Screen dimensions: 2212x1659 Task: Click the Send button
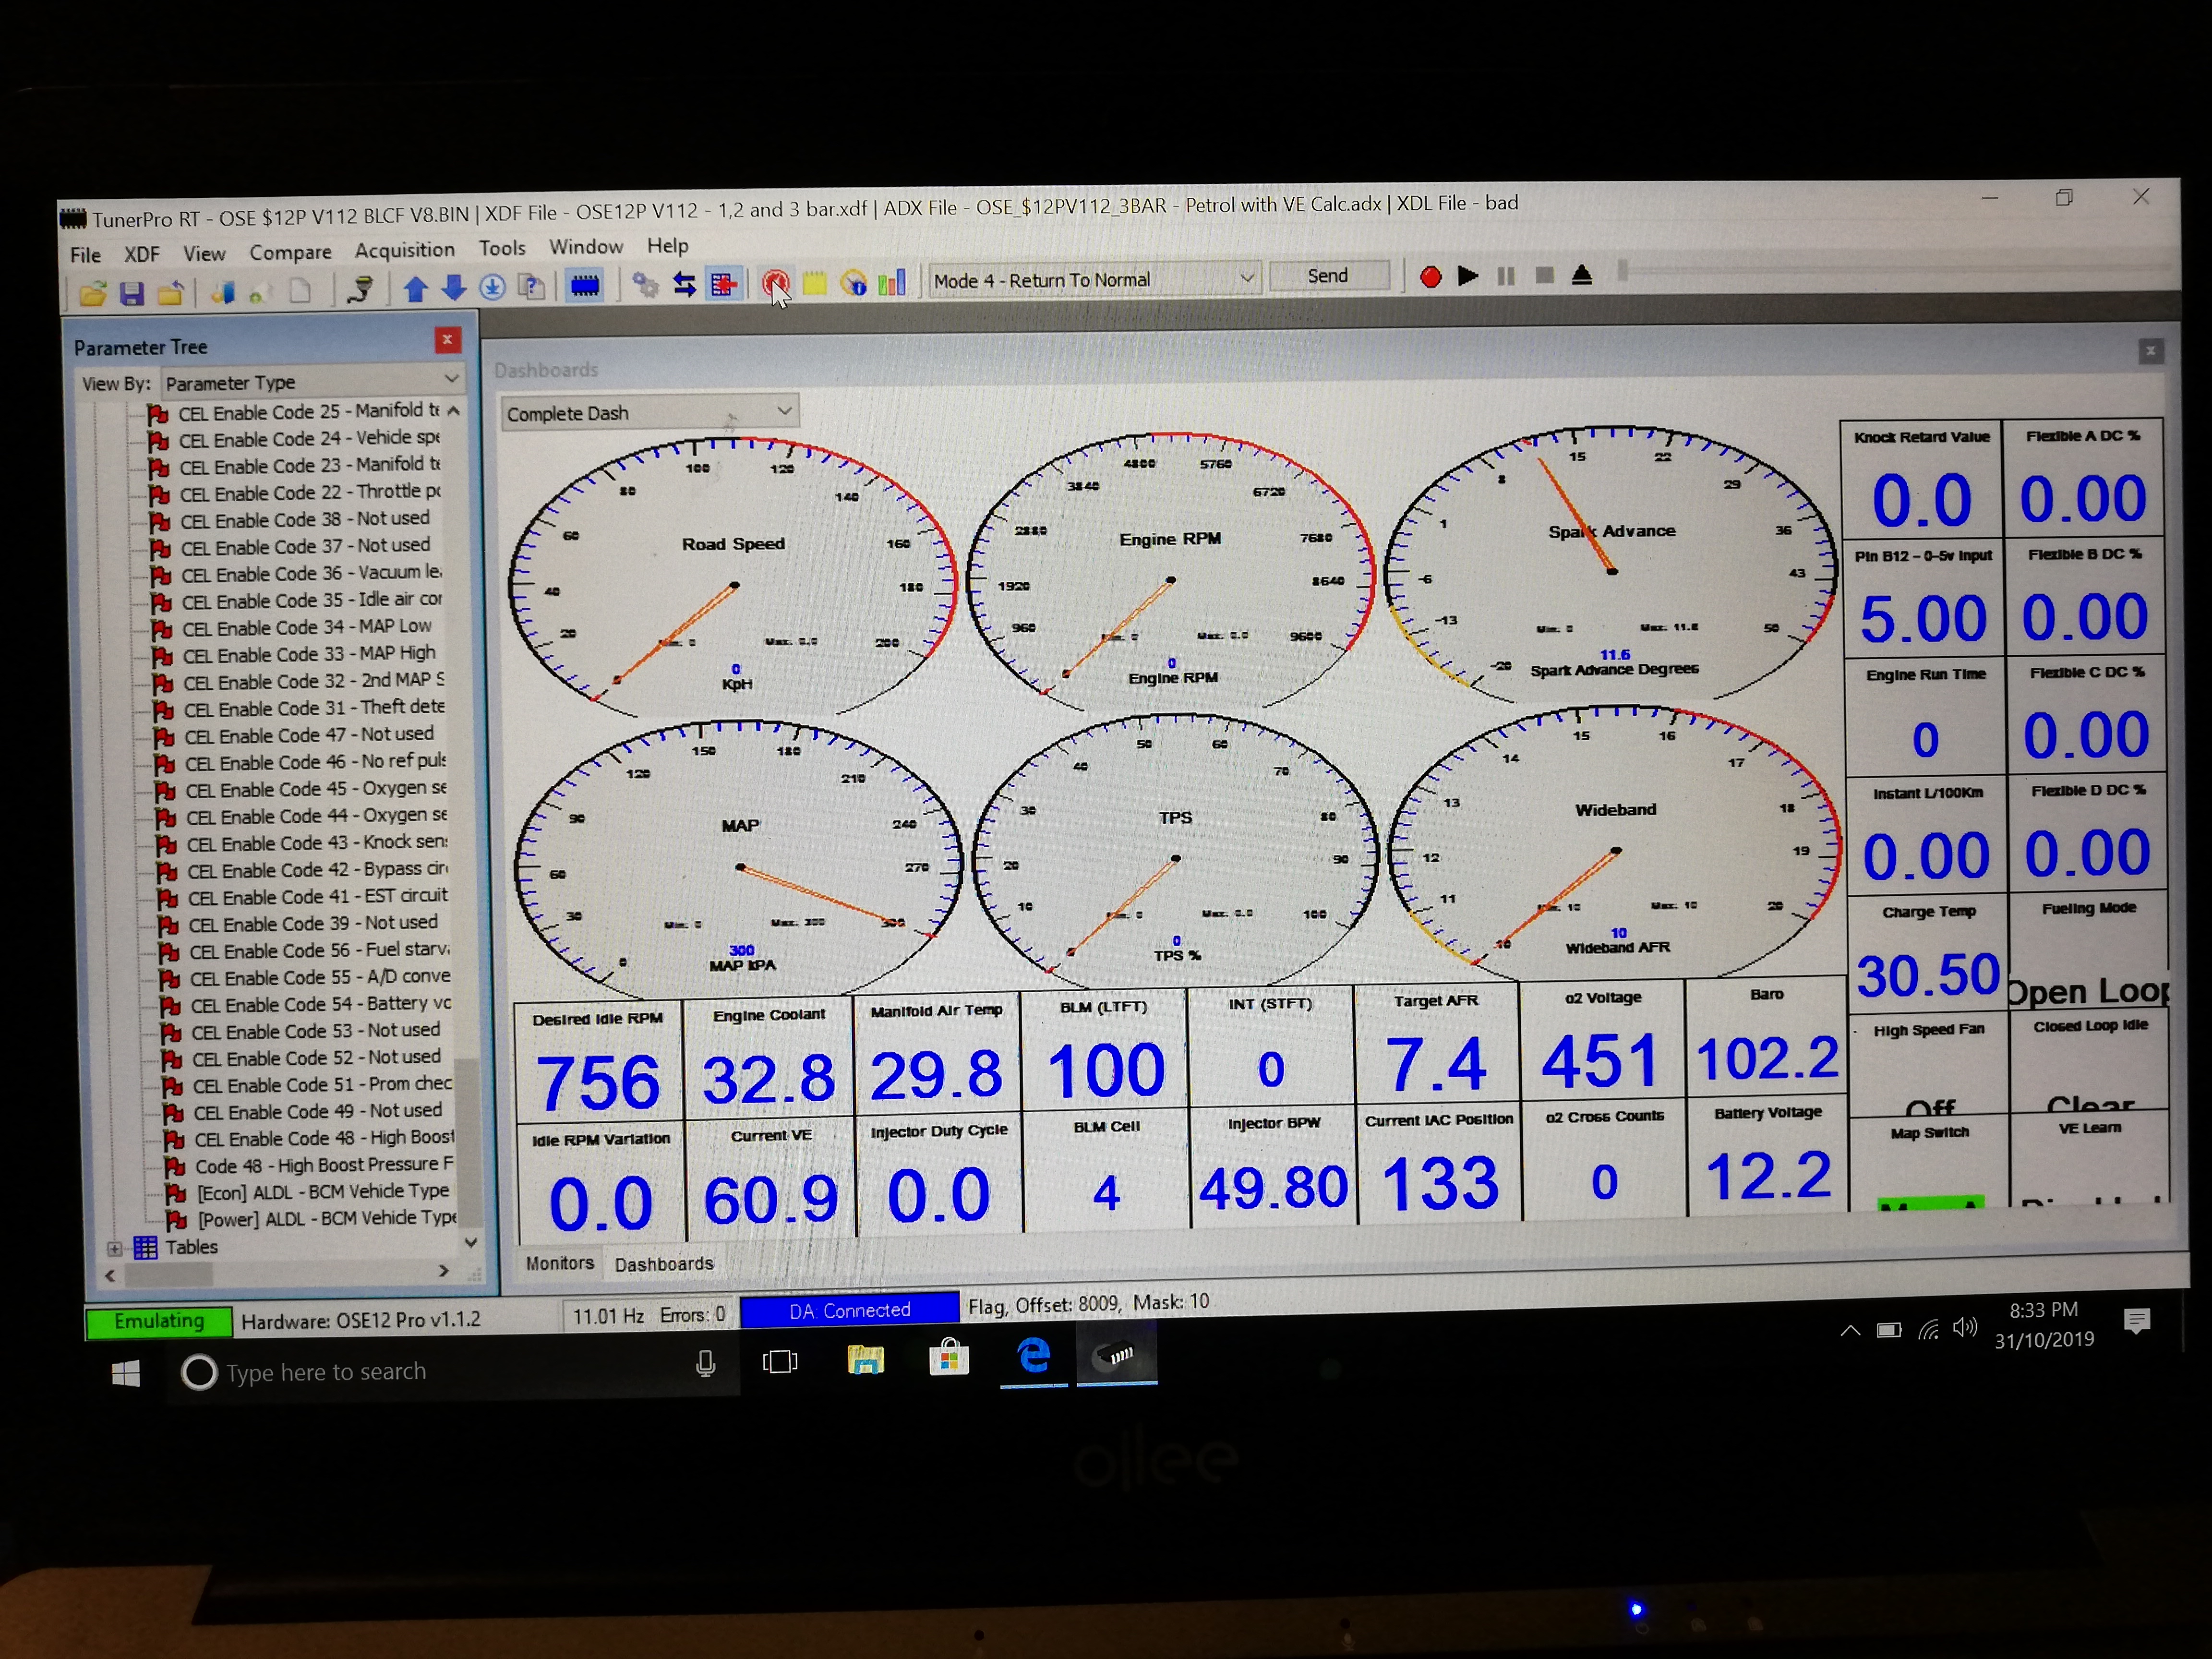[x=1329, y=276]
